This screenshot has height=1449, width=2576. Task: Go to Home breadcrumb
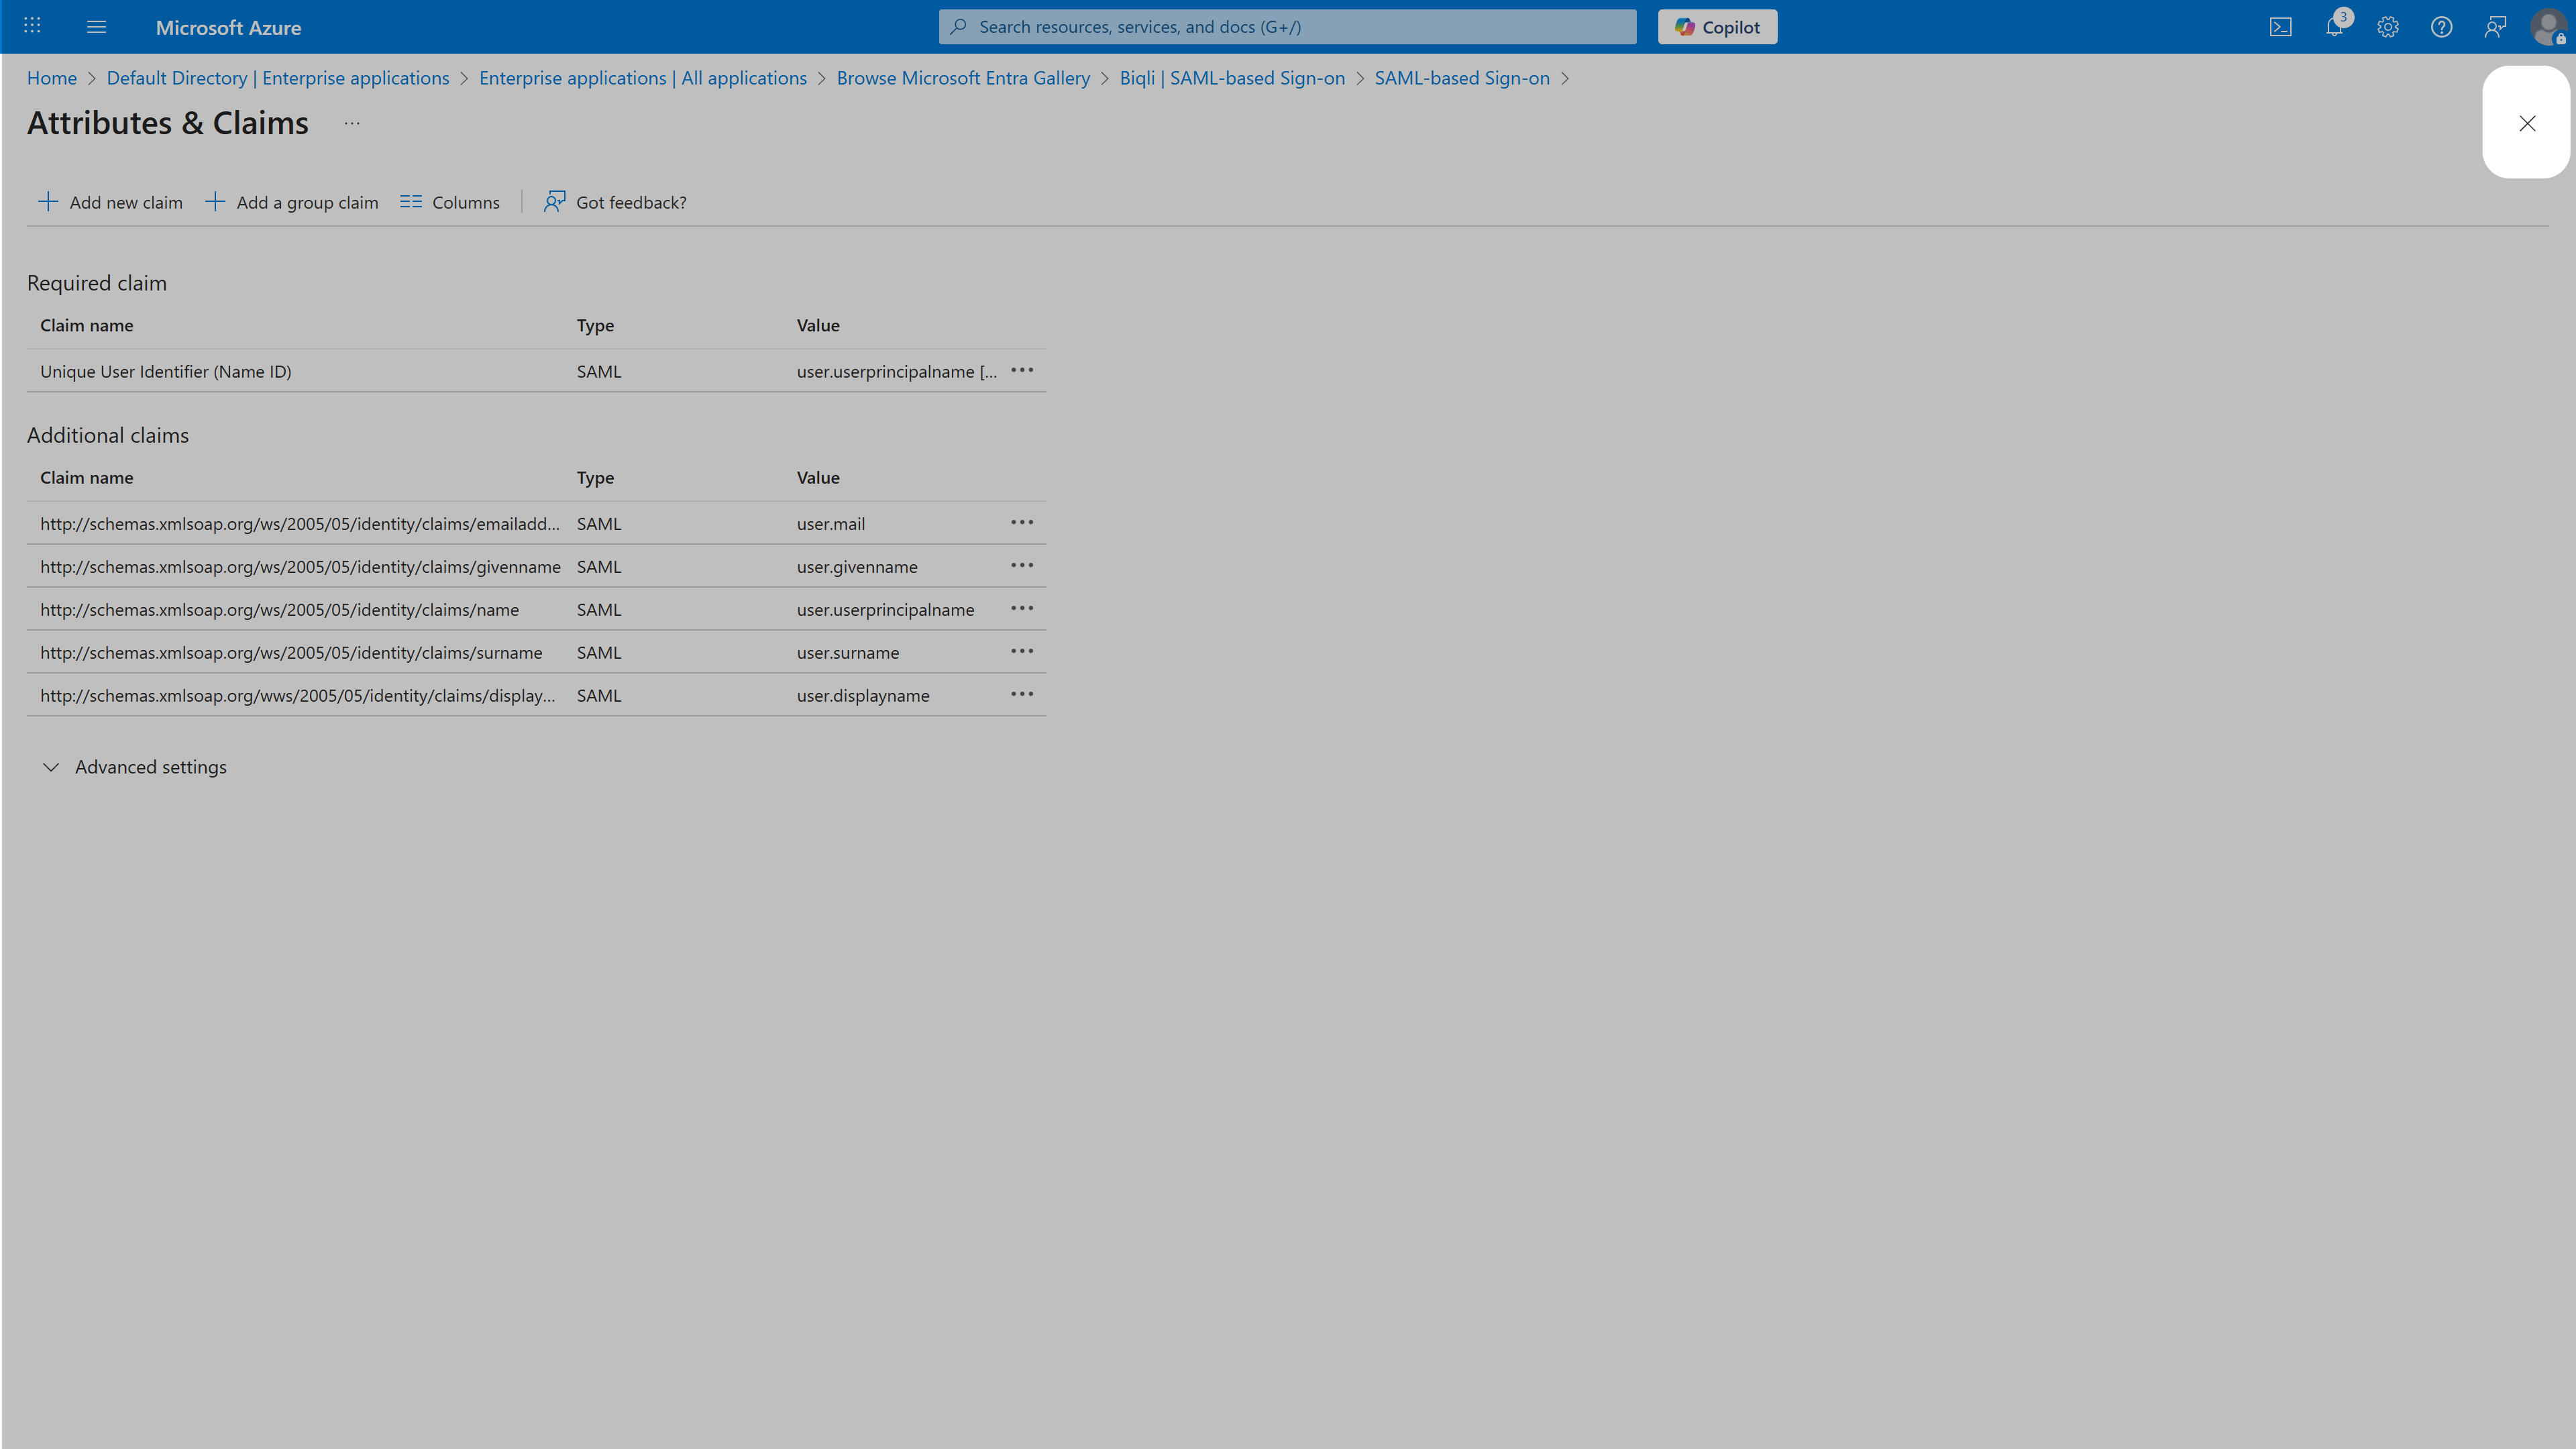tap(52, 78)
